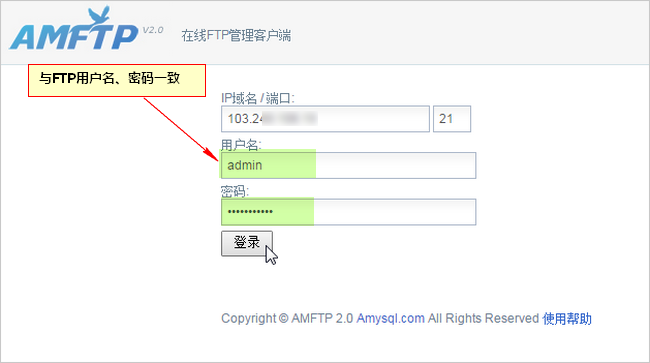Click the empty right side of username field
650x363 pixels.
click(x=395, y=165)
